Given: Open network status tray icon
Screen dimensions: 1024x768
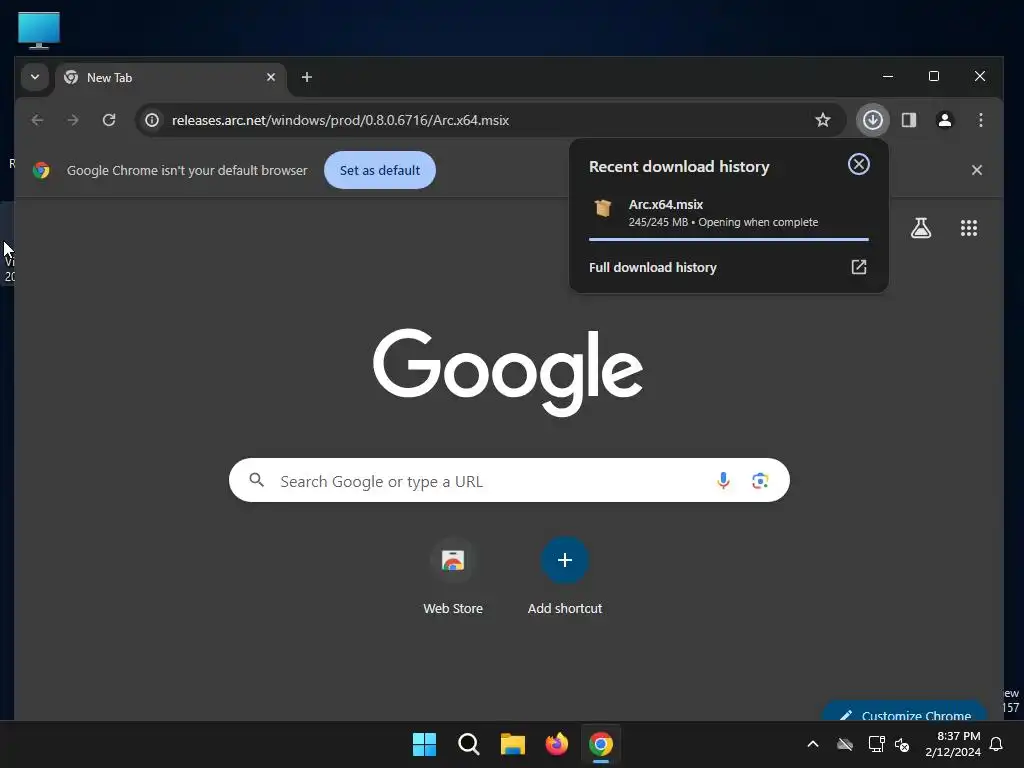Looking at the screenshot, I should [x=876, y=744].
